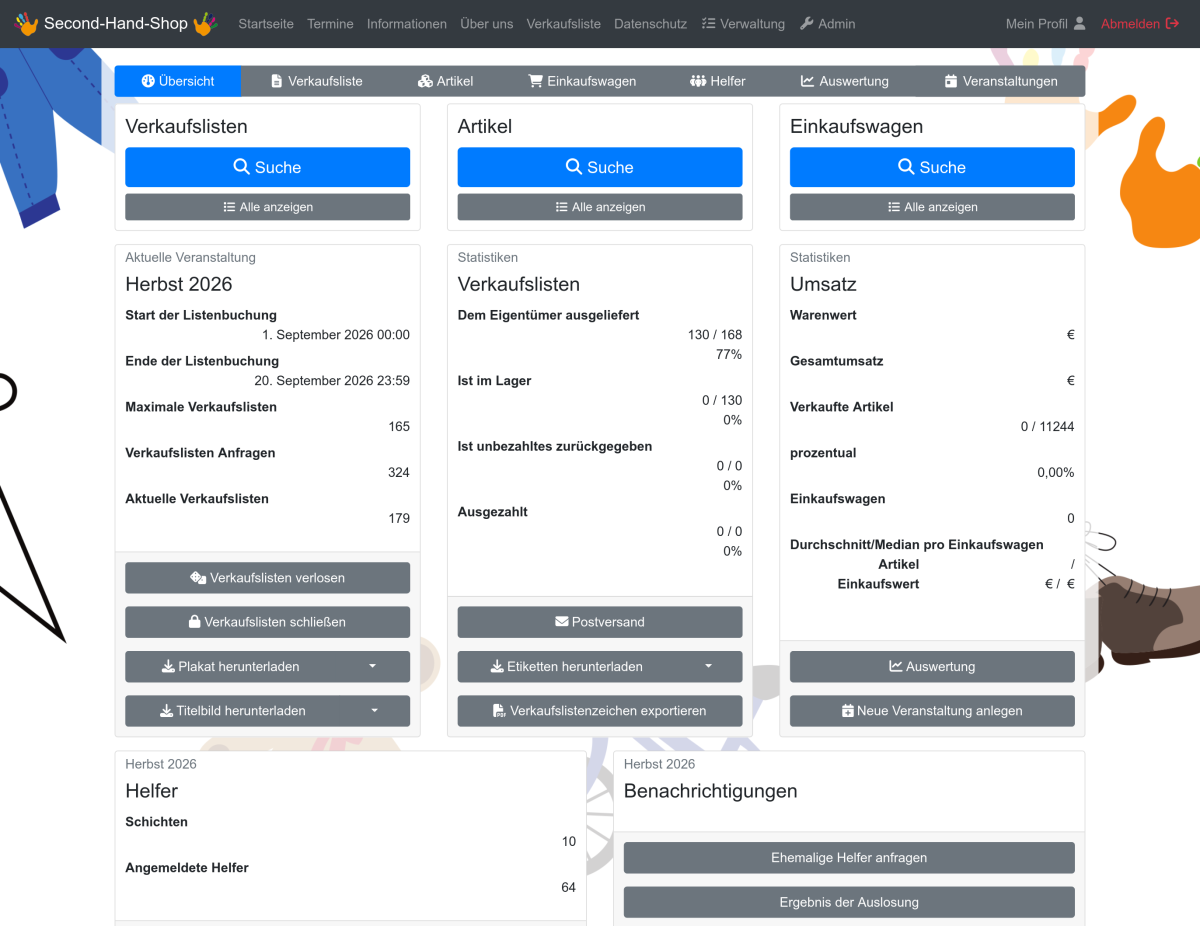
Task: Click the calendar icon on Veranstaltungen tab
Action: 951,81
